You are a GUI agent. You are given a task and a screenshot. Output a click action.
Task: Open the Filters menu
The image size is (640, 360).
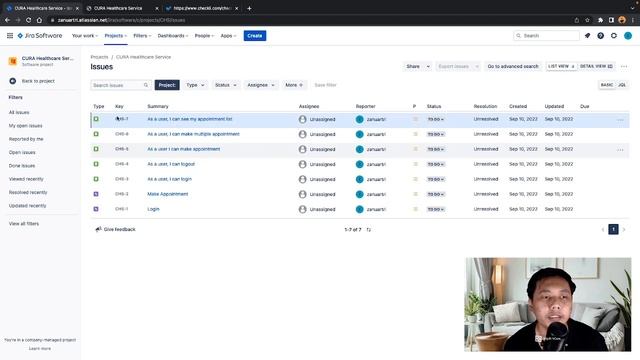pyautogui.click(x=142, y=36)
